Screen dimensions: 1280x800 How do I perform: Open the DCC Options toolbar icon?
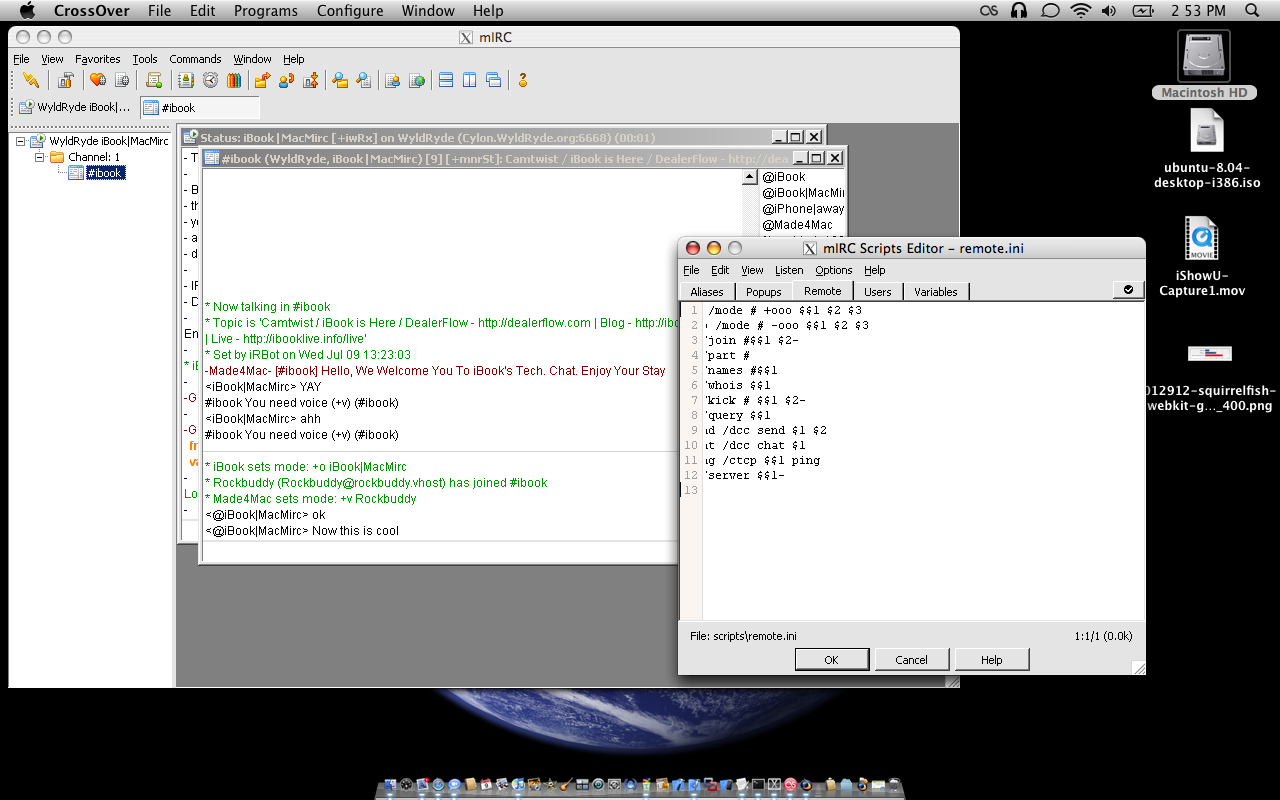[x=310, y=80]
